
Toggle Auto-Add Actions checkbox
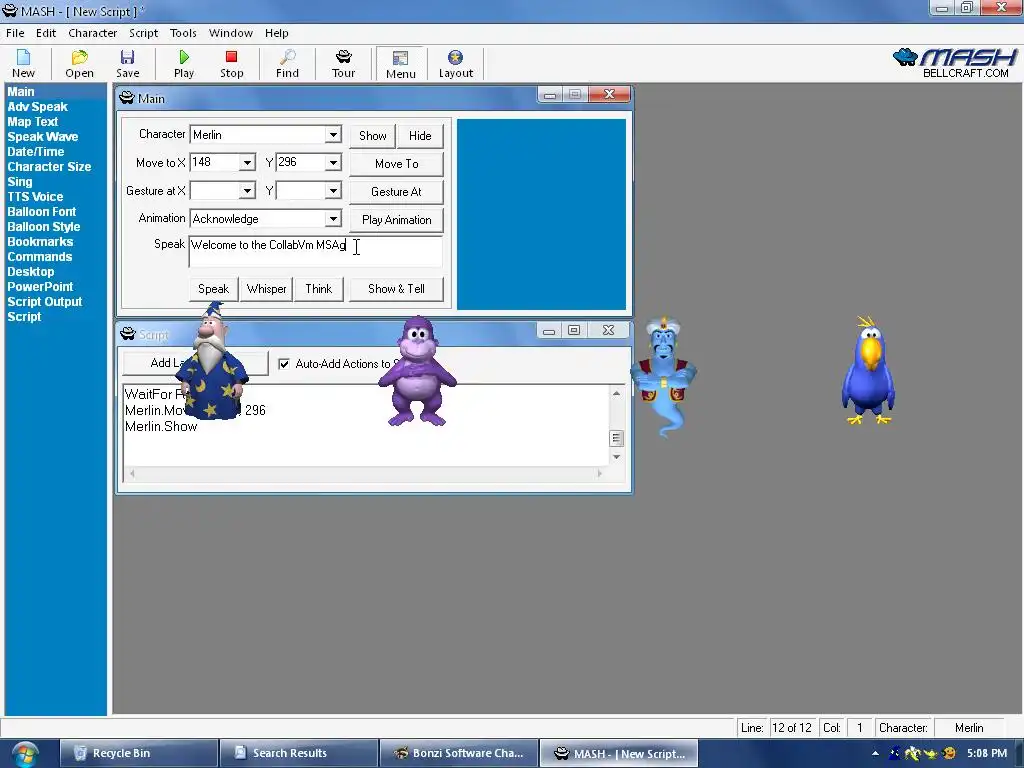284,364
